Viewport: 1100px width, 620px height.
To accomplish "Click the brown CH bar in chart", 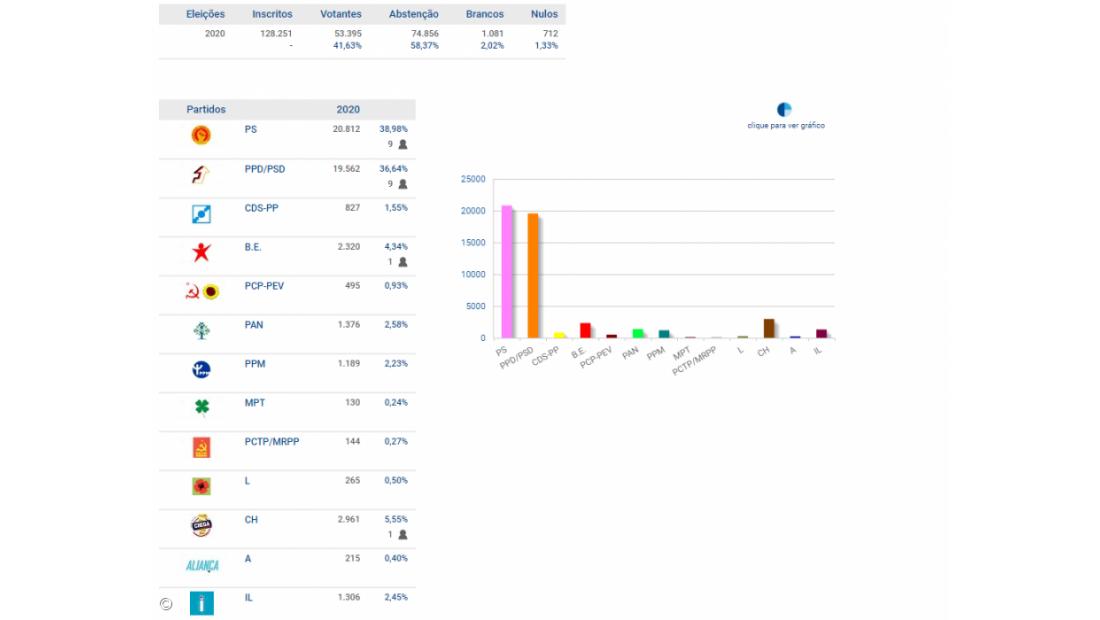I will point(768,328).
